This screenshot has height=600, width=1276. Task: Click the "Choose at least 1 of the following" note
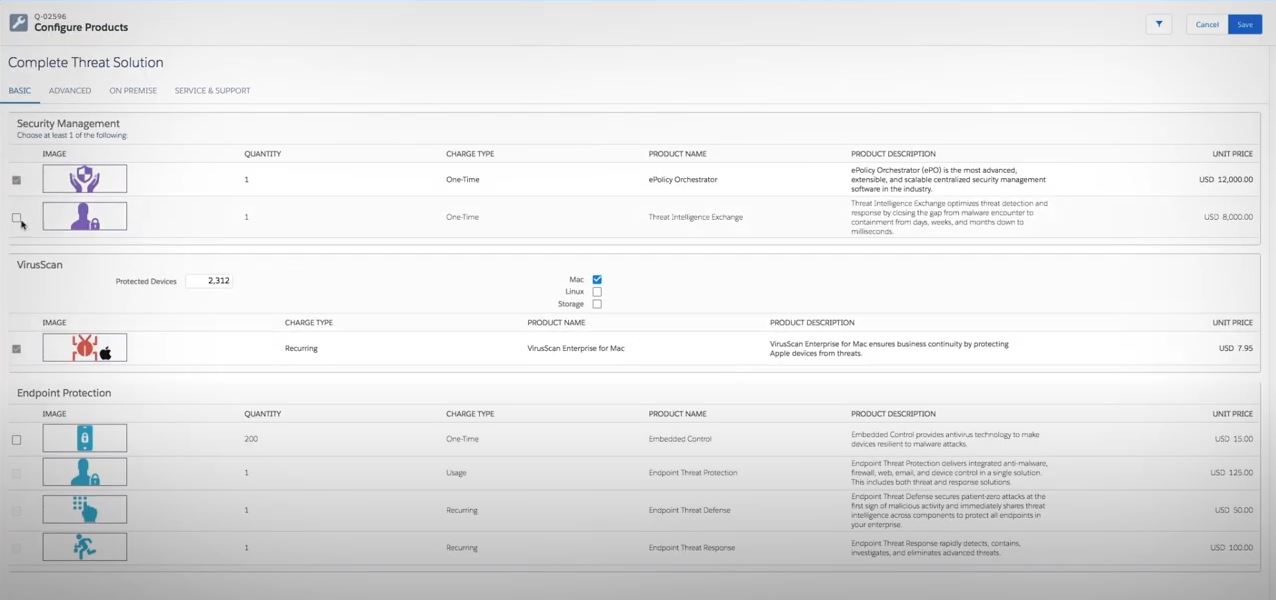[72, 136]
